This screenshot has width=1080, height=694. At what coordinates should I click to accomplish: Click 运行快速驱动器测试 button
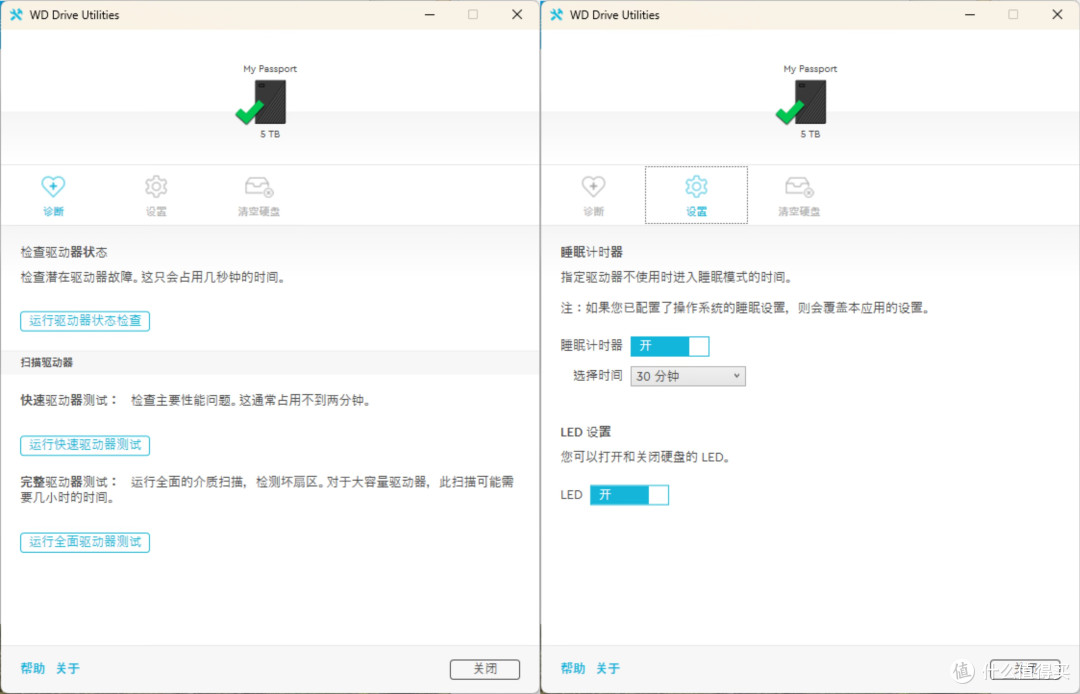85,445
